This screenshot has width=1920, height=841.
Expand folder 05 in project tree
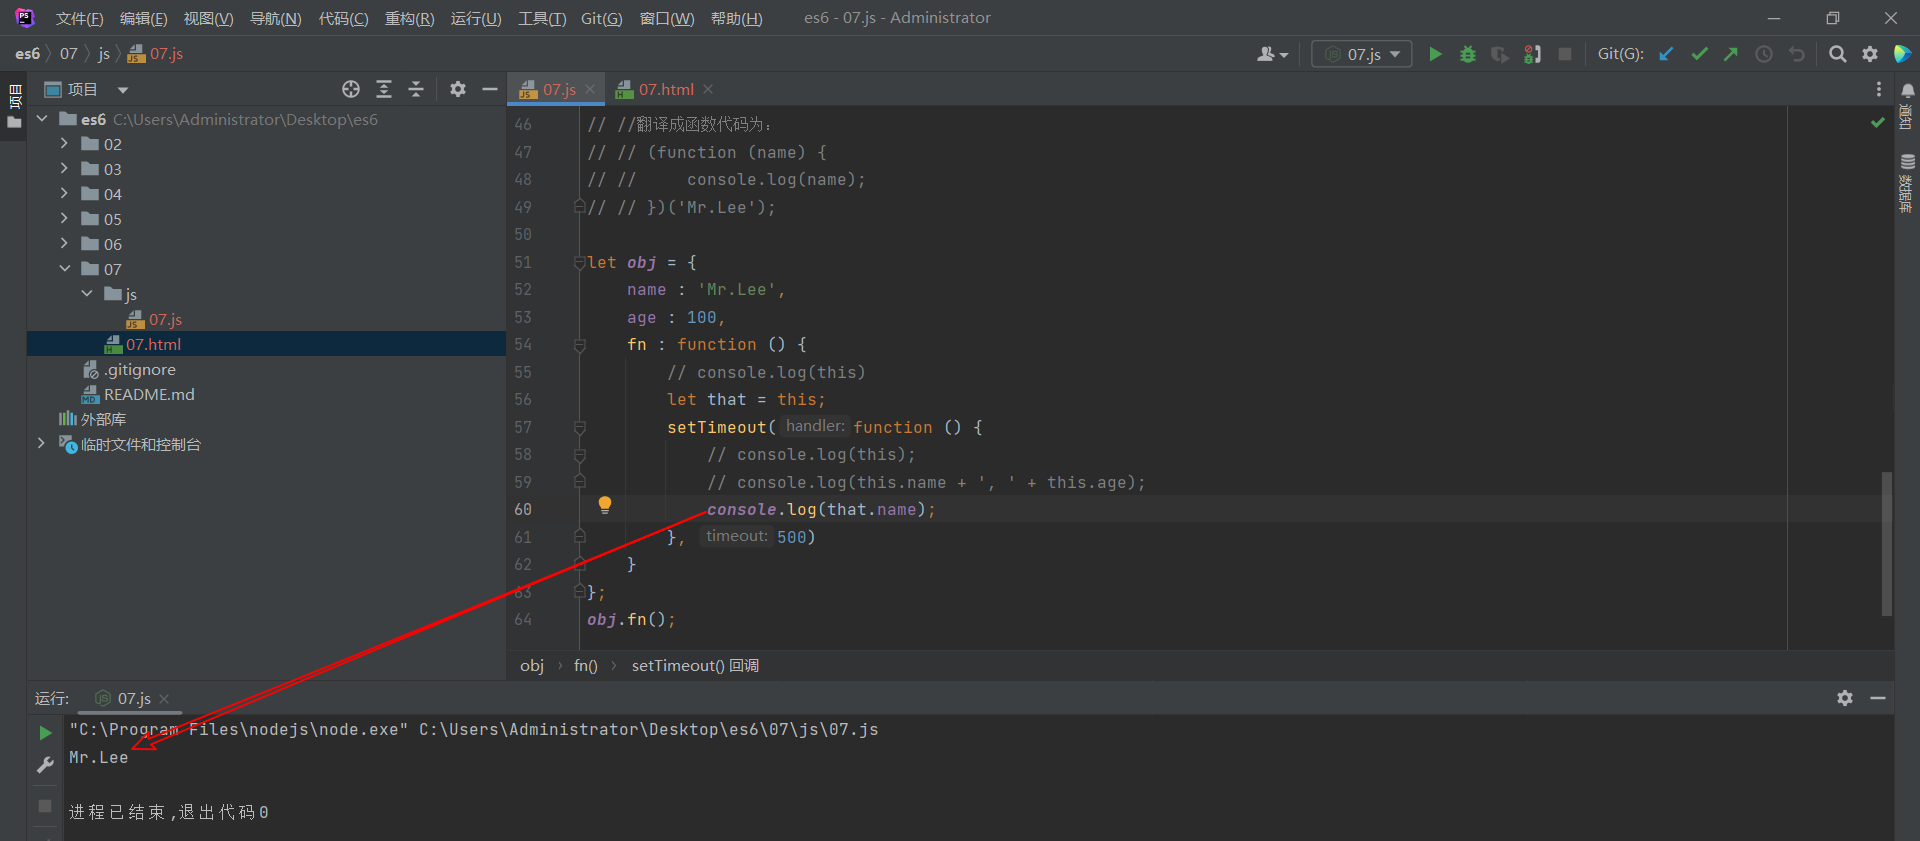[64, 218]
